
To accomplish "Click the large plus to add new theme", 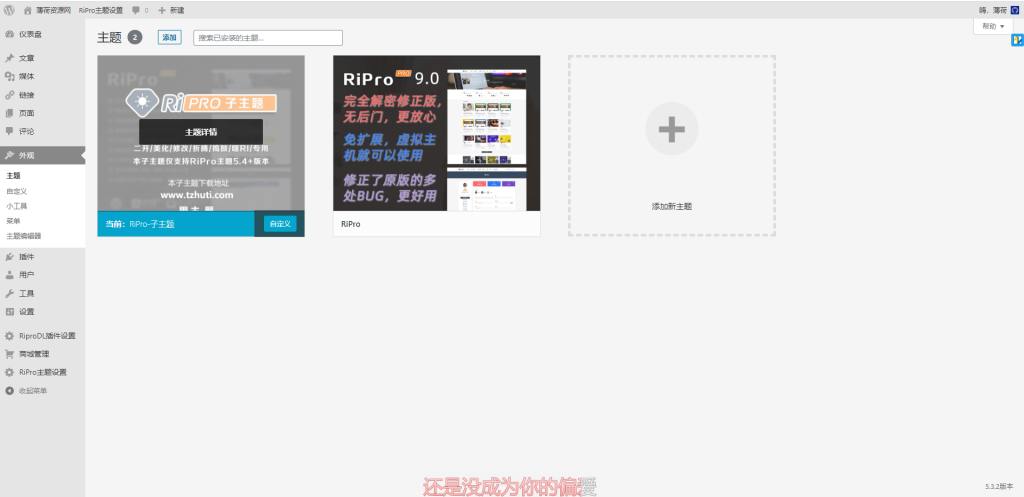I will pyautogui.click(x=671, y=129).
